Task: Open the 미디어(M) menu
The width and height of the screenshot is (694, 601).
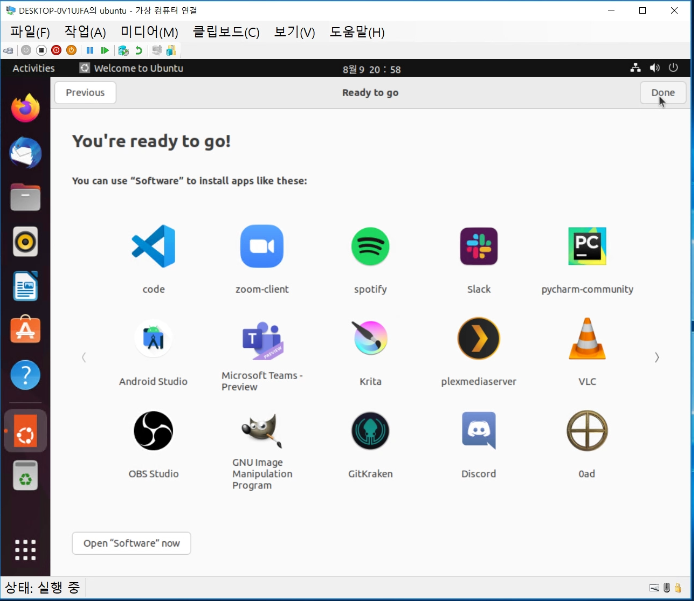Action: click(x=150, y=32)
